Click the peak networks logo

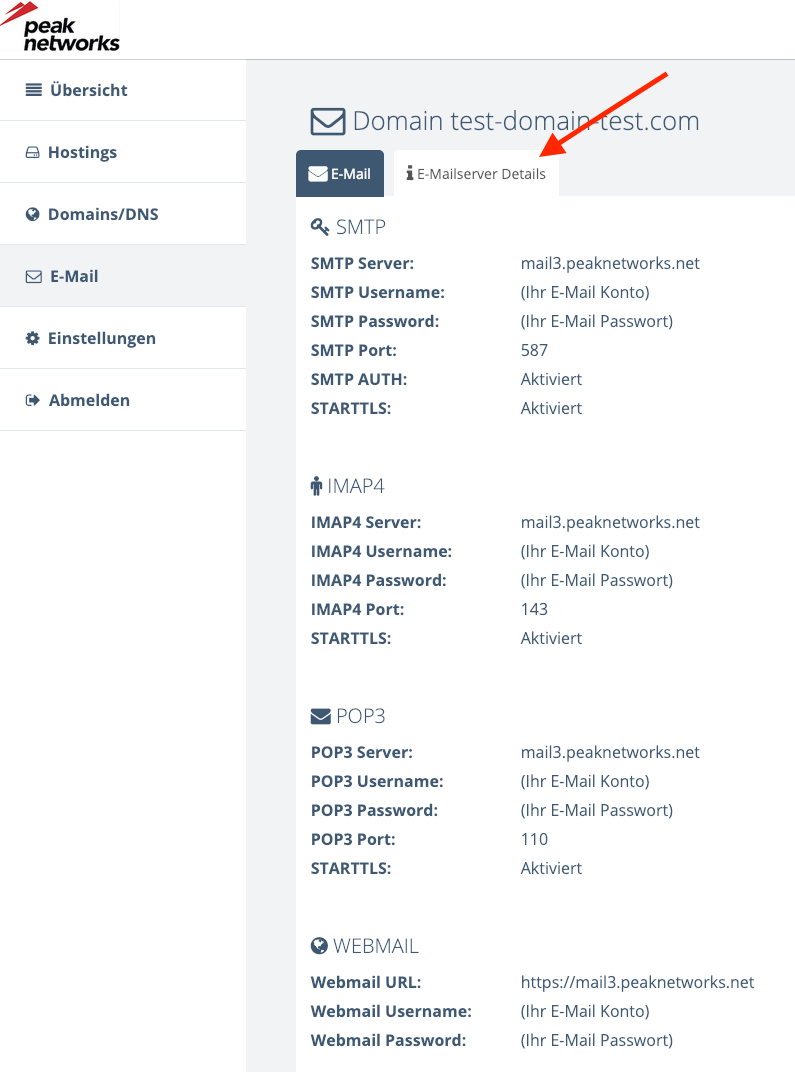coord(60,27)
